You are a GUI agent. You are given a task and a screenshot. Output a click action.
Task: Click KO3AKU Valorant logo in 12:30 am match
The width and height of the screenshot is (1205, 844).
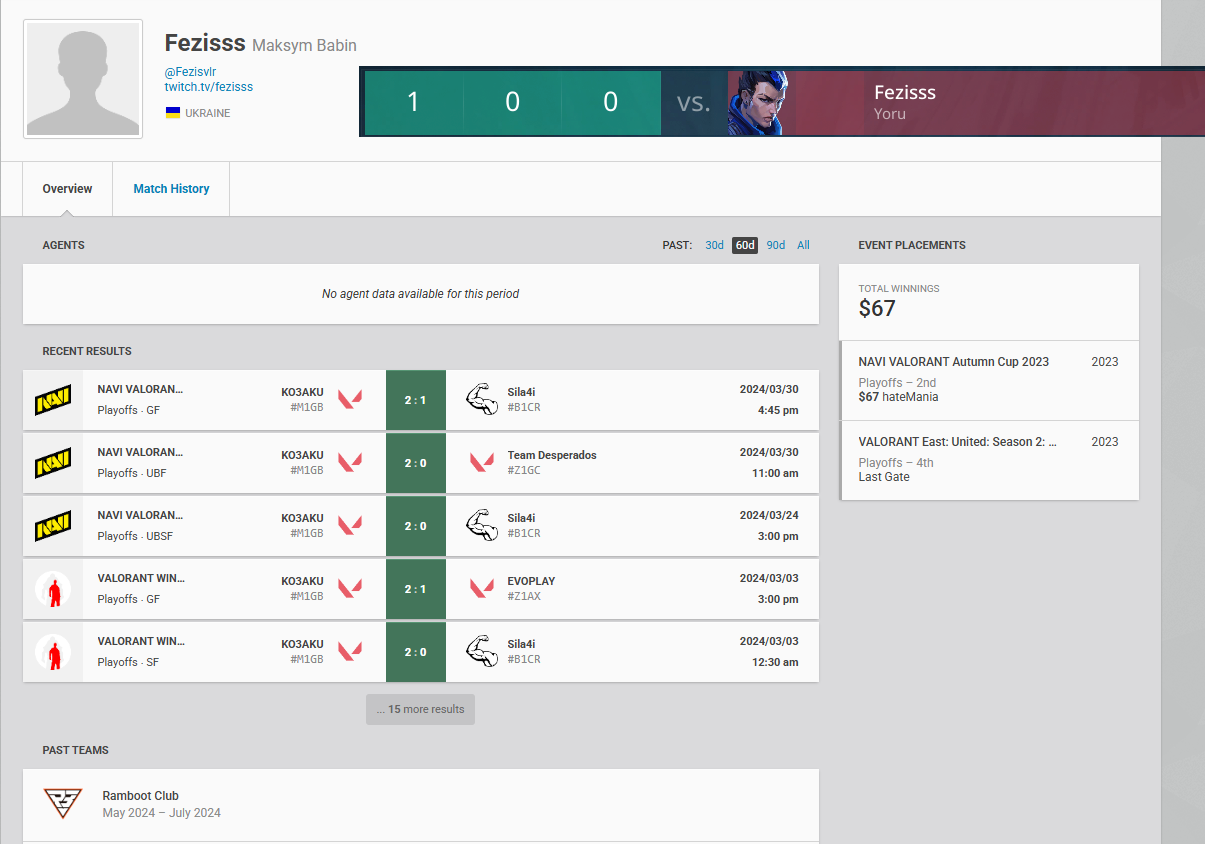point(350,652)
